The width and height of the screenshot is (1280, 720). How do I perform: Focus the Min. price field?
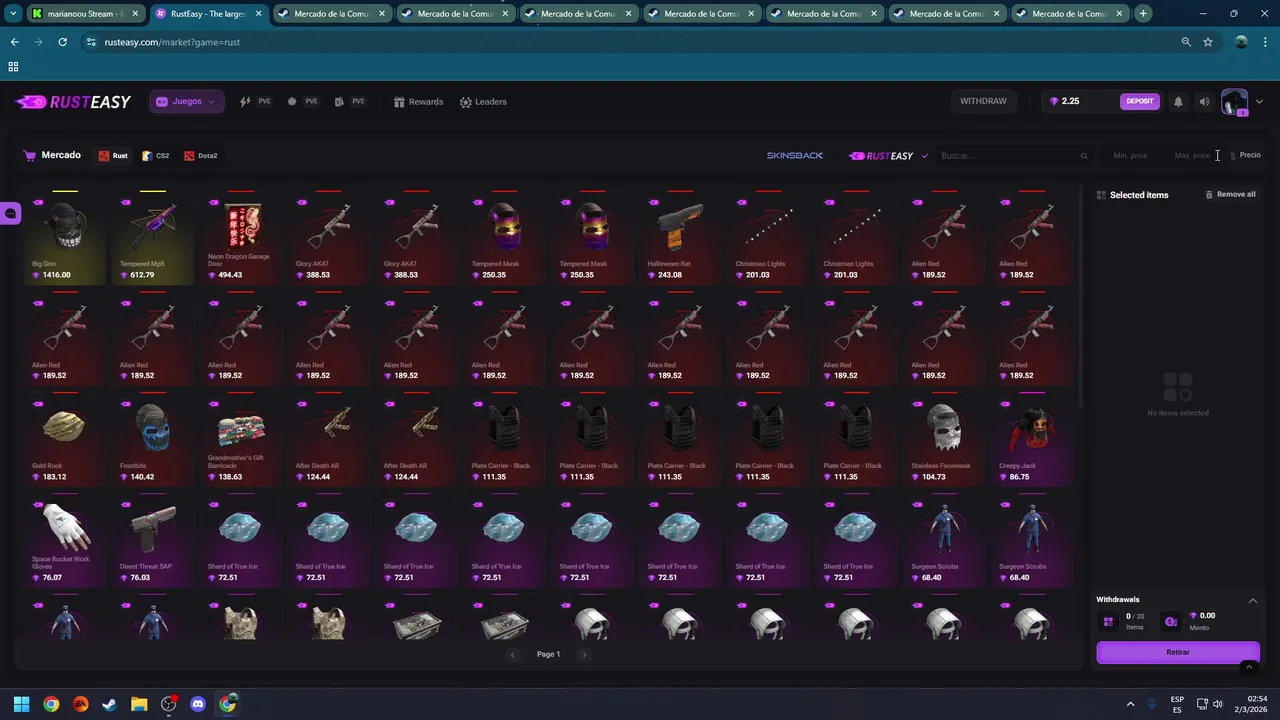[1131, 156]
